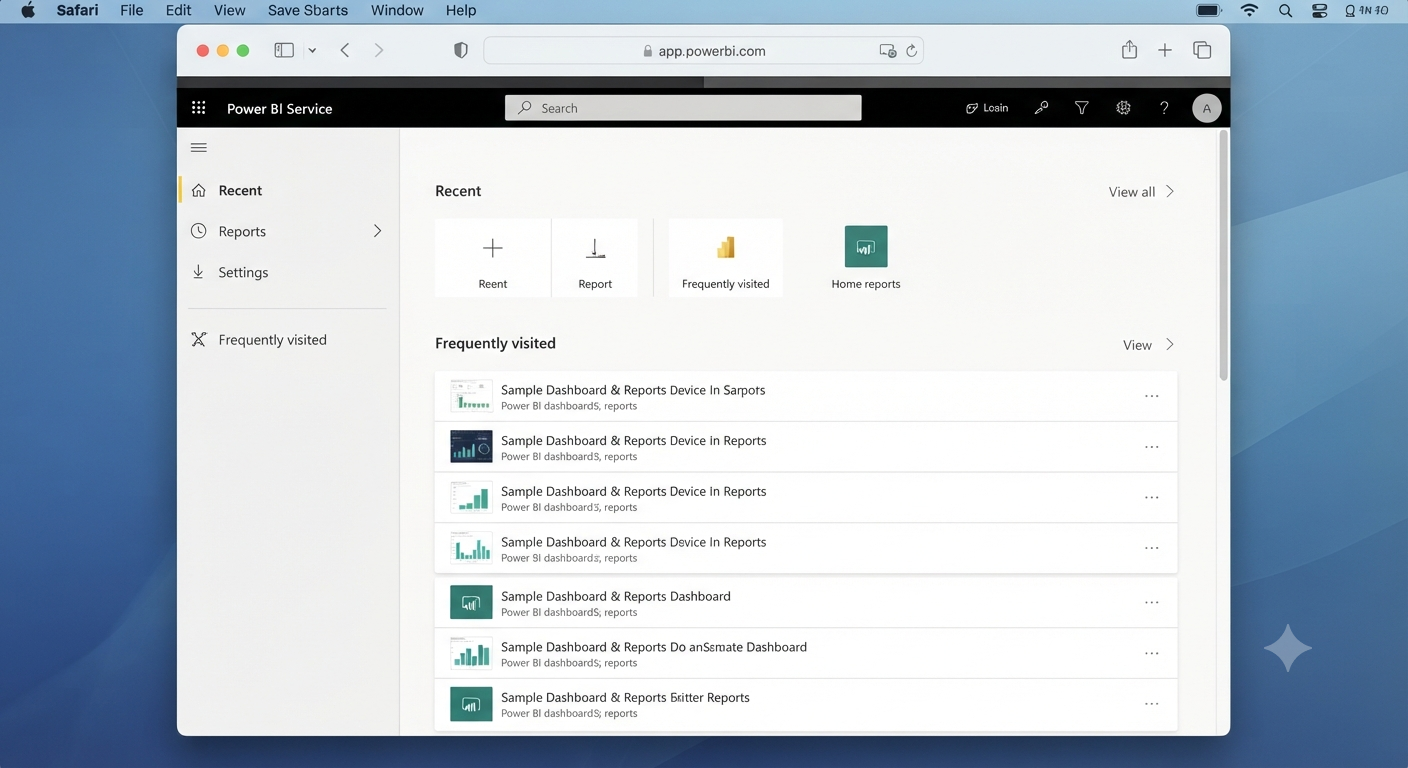Open sidebar dropdown arrow in Safari toolbar

click(312, 50)
